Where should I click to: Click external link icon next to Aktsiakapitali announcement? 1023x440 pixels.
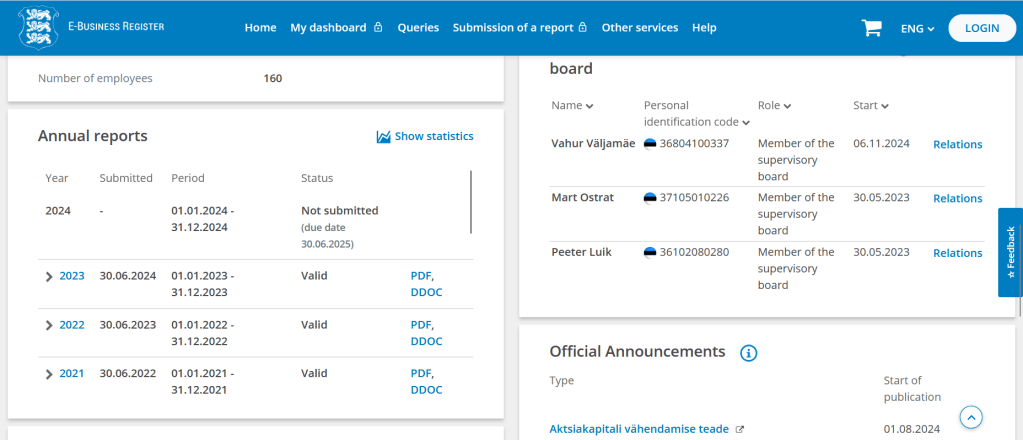click(740, 429)
